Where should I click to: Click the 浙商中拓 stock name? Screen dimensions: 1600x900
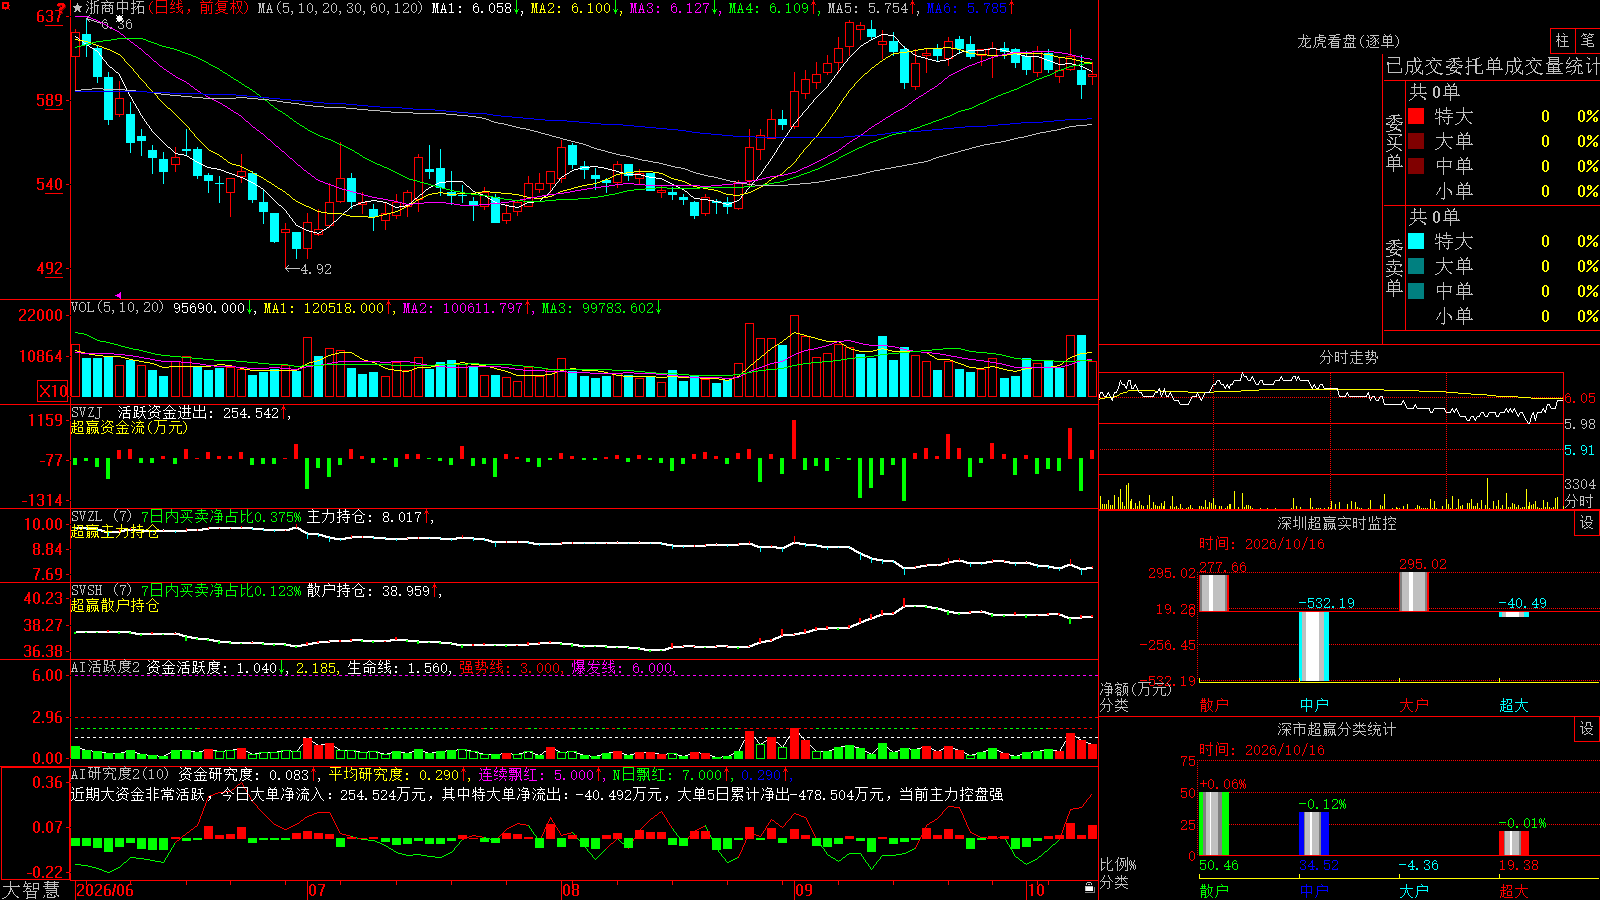click(116, 8)
